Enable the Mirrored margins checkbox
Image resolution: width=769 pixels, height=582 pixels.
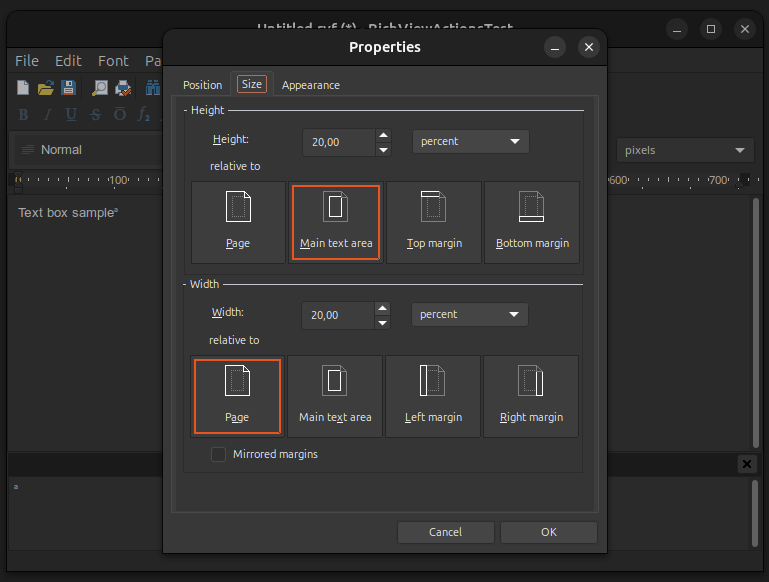[x=218, y=455]
